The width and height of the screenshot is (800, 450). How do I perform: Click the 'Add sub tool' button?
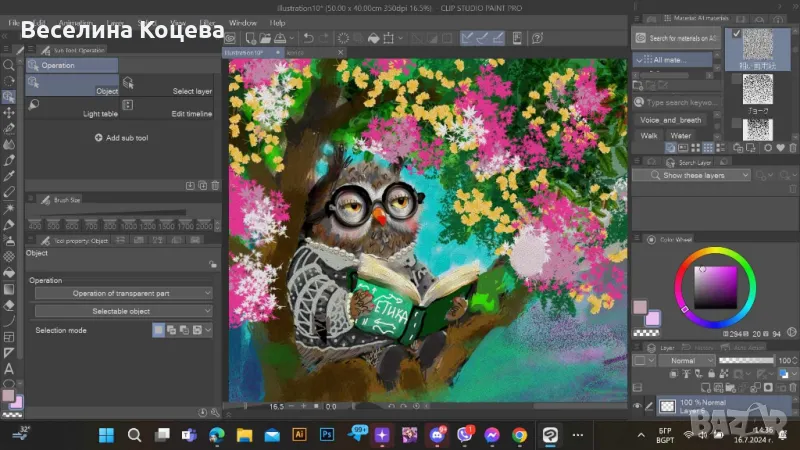[121, 138]
